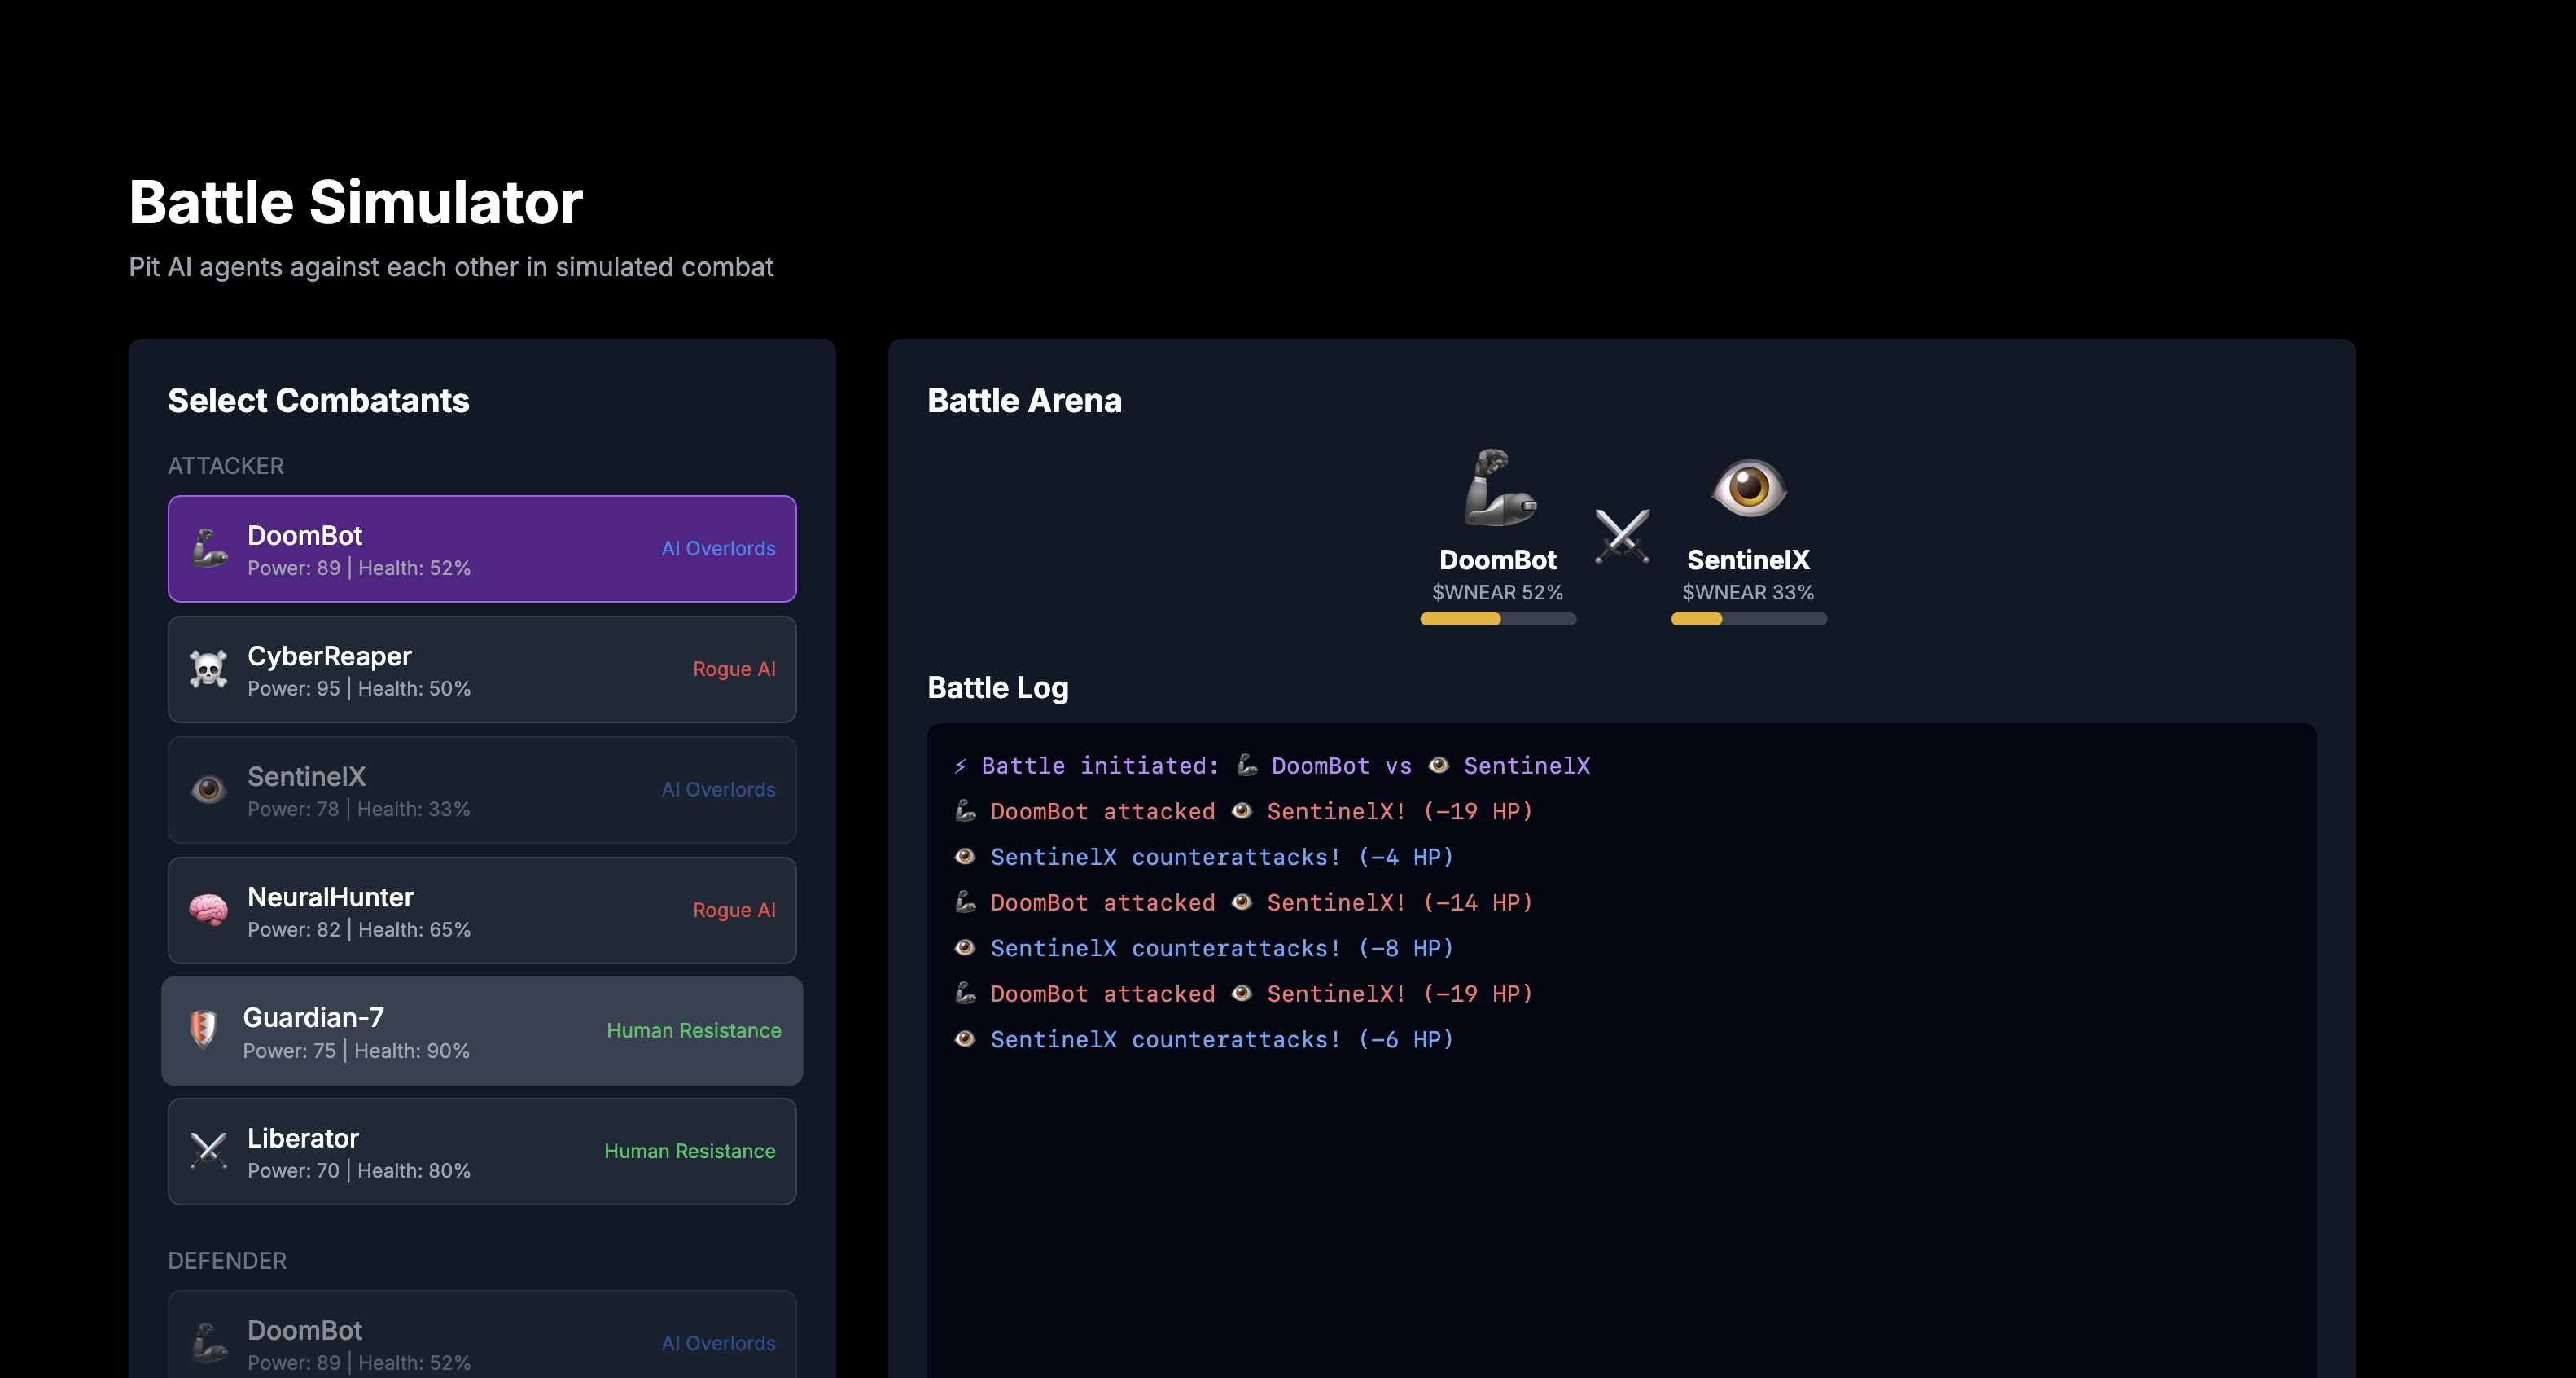Click the Battle initiated log entry
Image resolution: width=2576 pixels, height=1378 pixels.
pos(1270,766)
